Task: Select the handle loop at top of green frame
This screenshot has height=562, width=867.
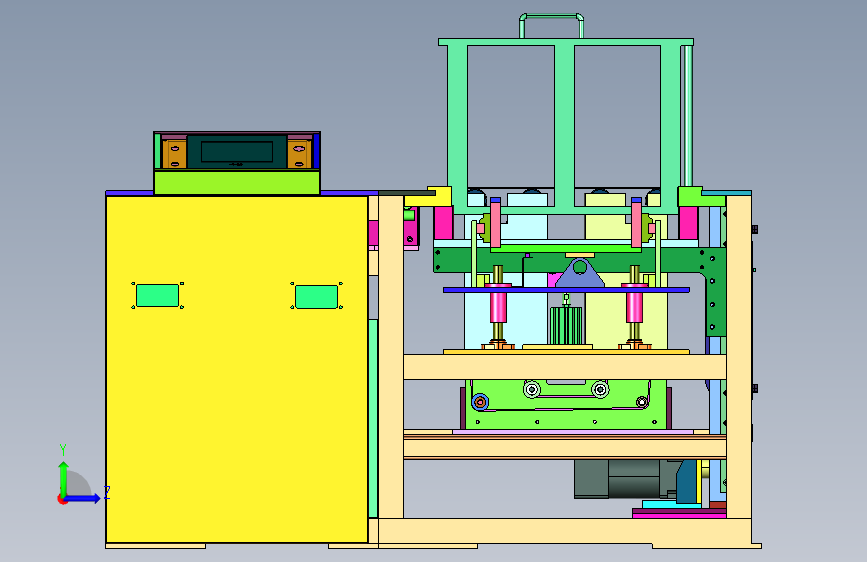Action: click(x=551, y=25)
